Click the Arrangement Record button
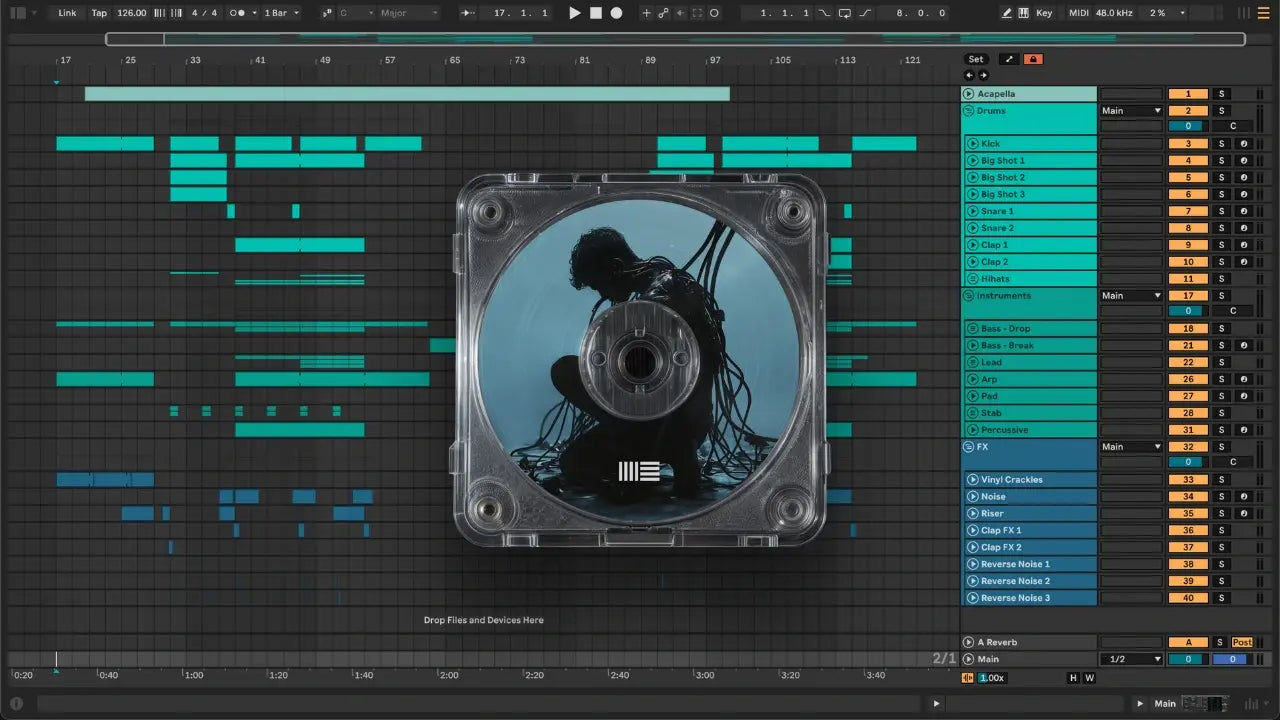The image size is (1280, 720). [616, 13]
